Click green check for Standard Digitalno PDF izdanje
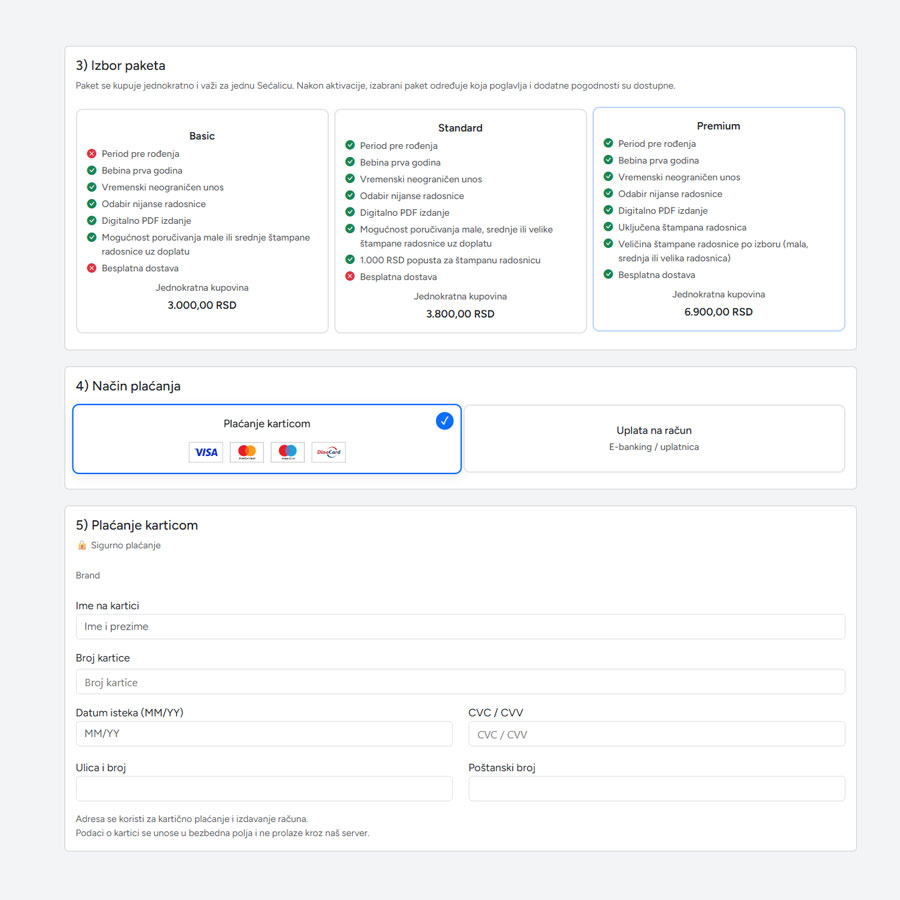This screenshot has width=900, height=900. (350, 212)
